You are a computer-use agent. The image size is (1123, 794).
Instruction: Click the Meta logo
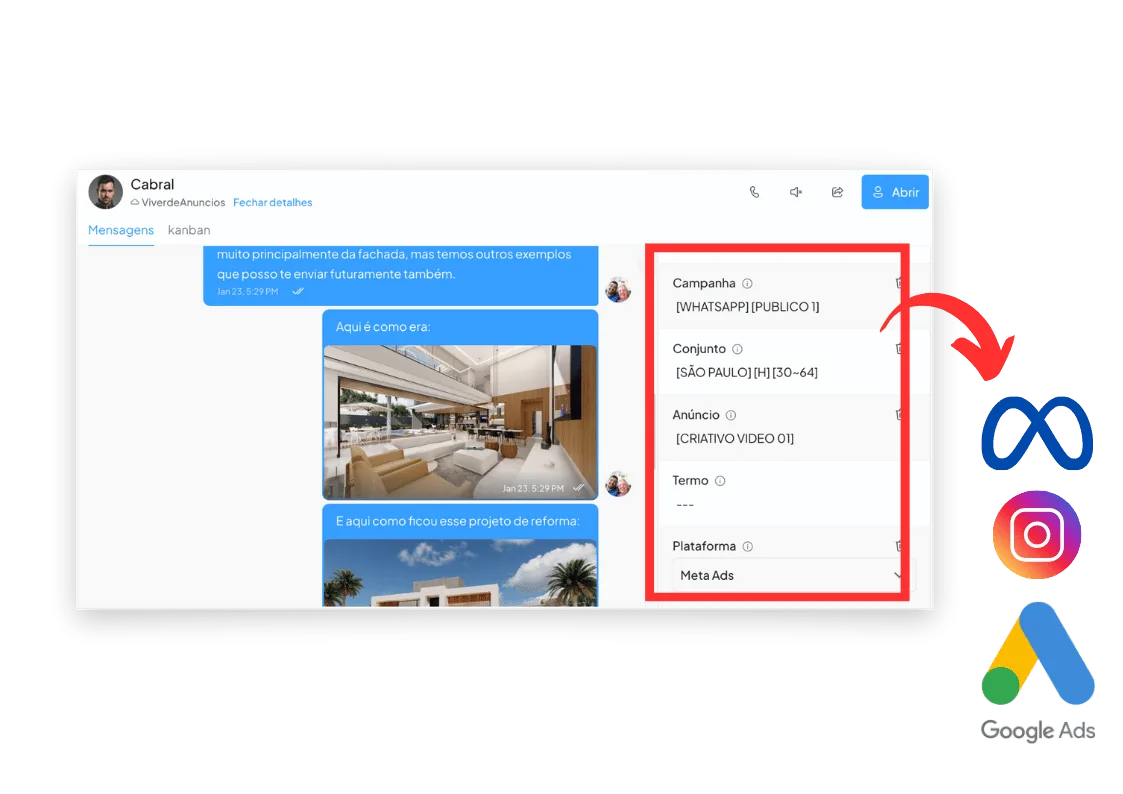pos(1037,433)
